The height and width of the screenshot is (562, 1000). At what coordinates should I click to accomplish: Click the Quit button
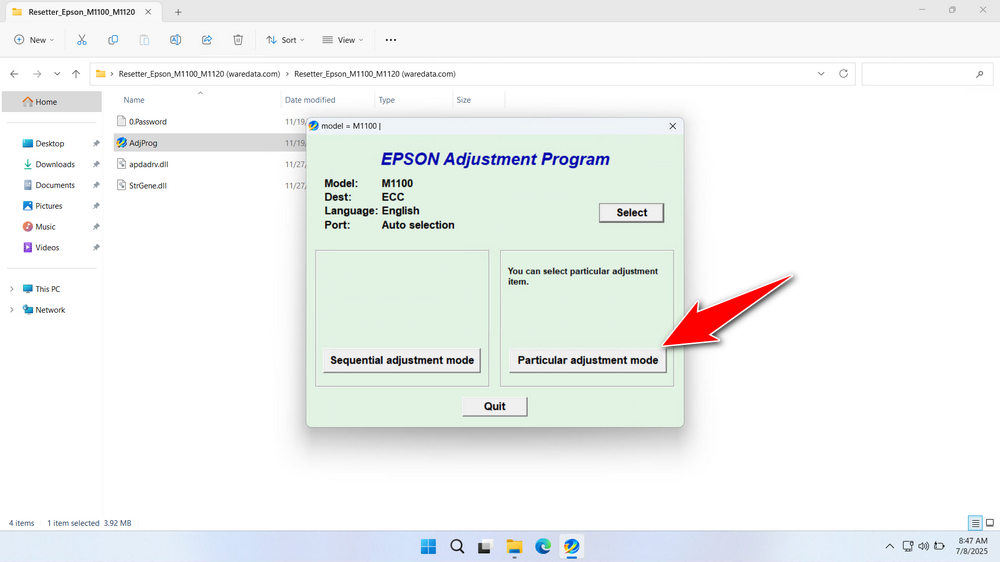(x=494, y=406)
